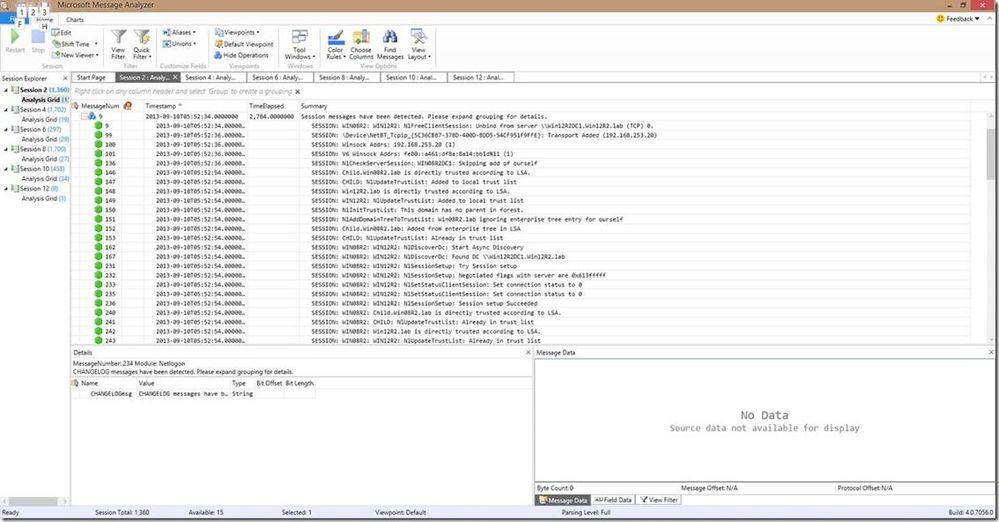Collapse the grouped message 9 row
Image resolution: width=999 pixels, height=522 pixels.
(84, 117)
